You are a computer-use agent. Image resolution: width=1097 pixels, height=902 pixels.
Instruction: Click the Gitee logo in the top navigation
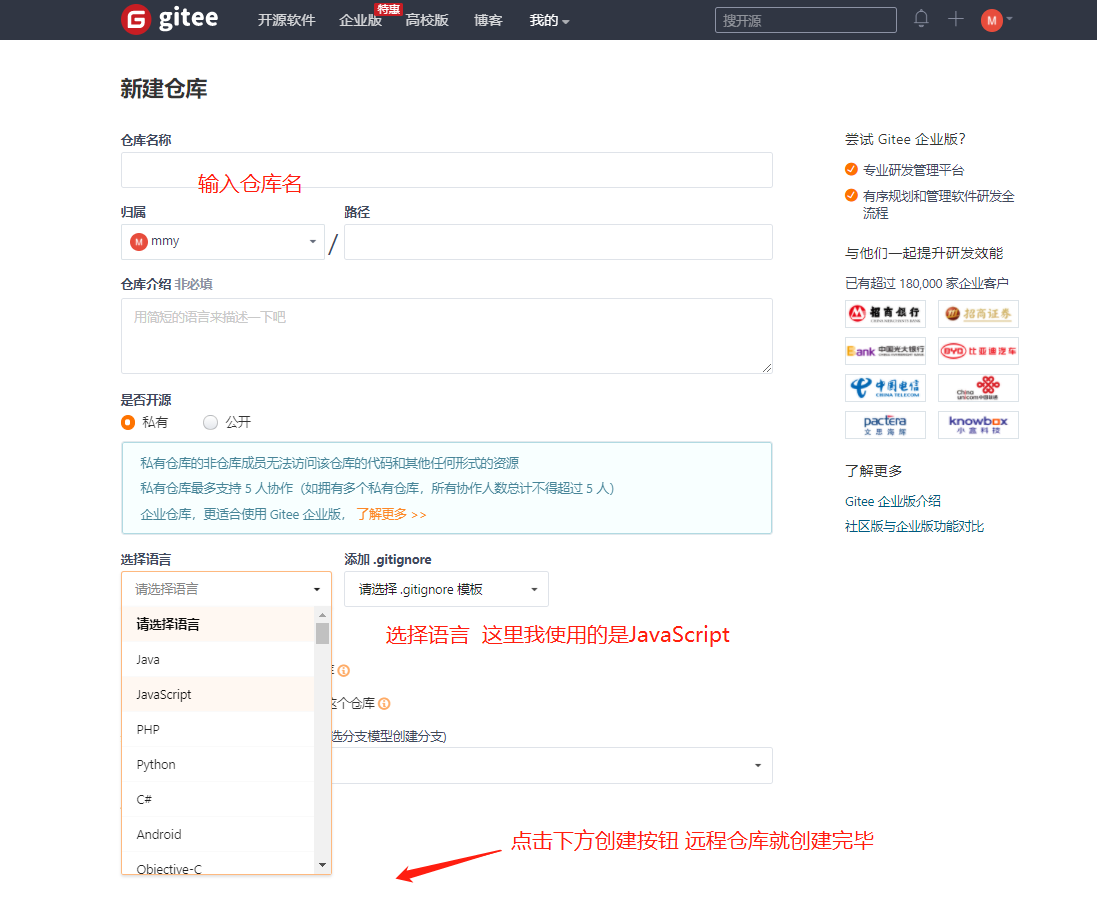click(x=168, y=19)
